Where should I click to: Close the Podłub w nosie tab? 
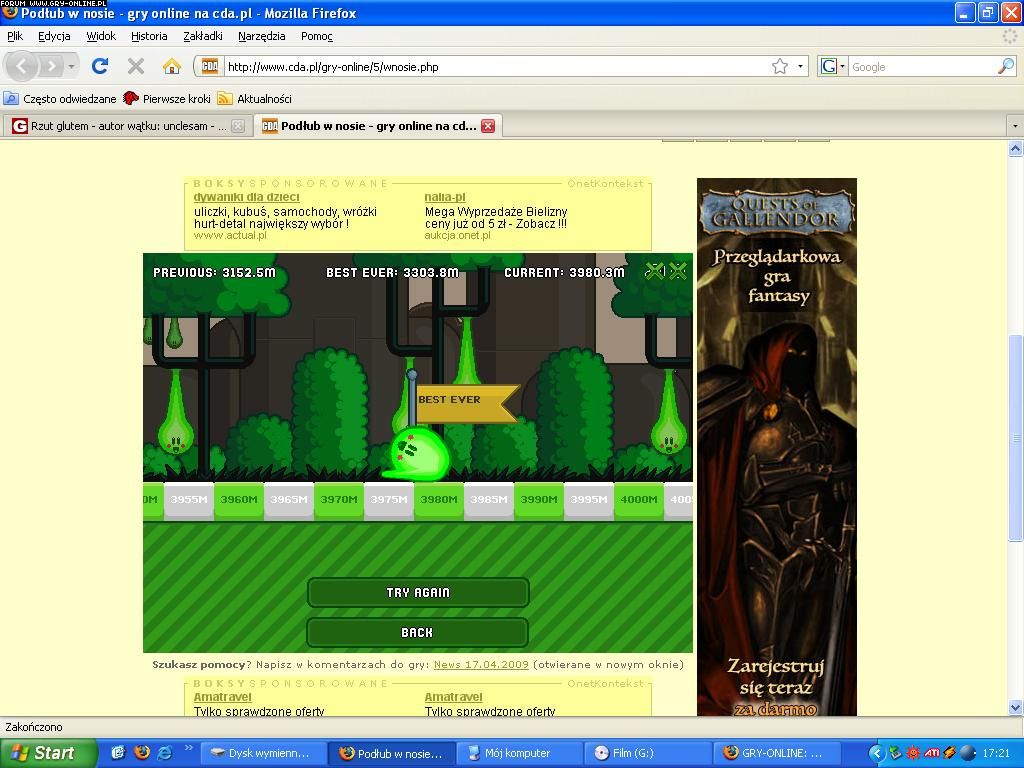tap(488, 125)
